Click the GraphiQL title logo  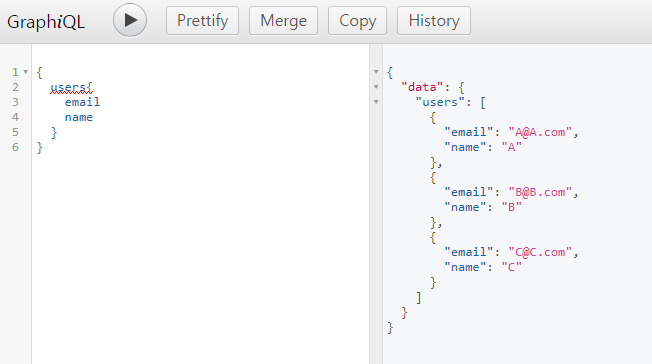click(46, 22)
